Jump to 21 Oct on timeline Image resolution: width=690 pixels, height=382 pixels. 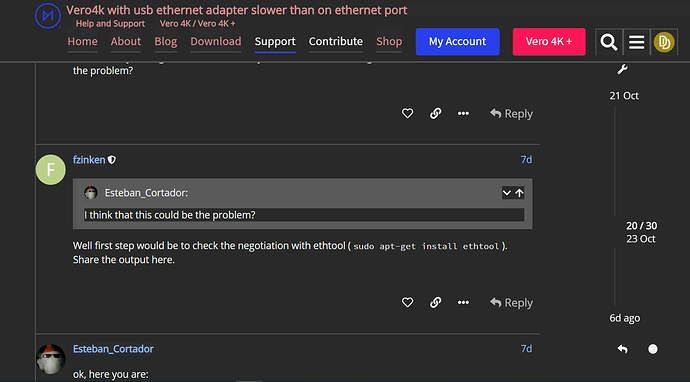[x=624, y=96]
